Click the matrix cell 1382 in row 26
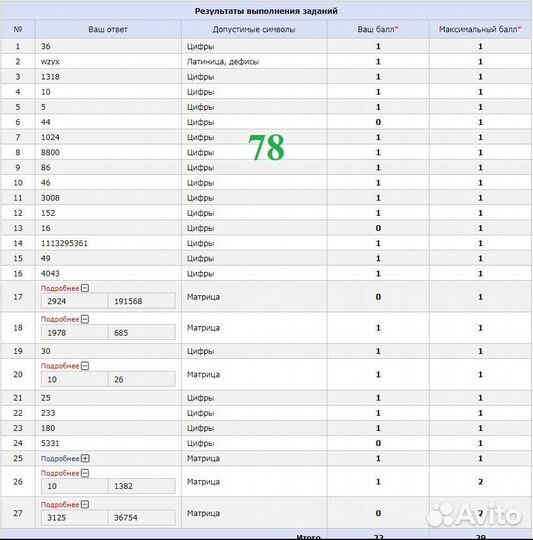This screenshot has width=533, height=540. coord(142,486)
